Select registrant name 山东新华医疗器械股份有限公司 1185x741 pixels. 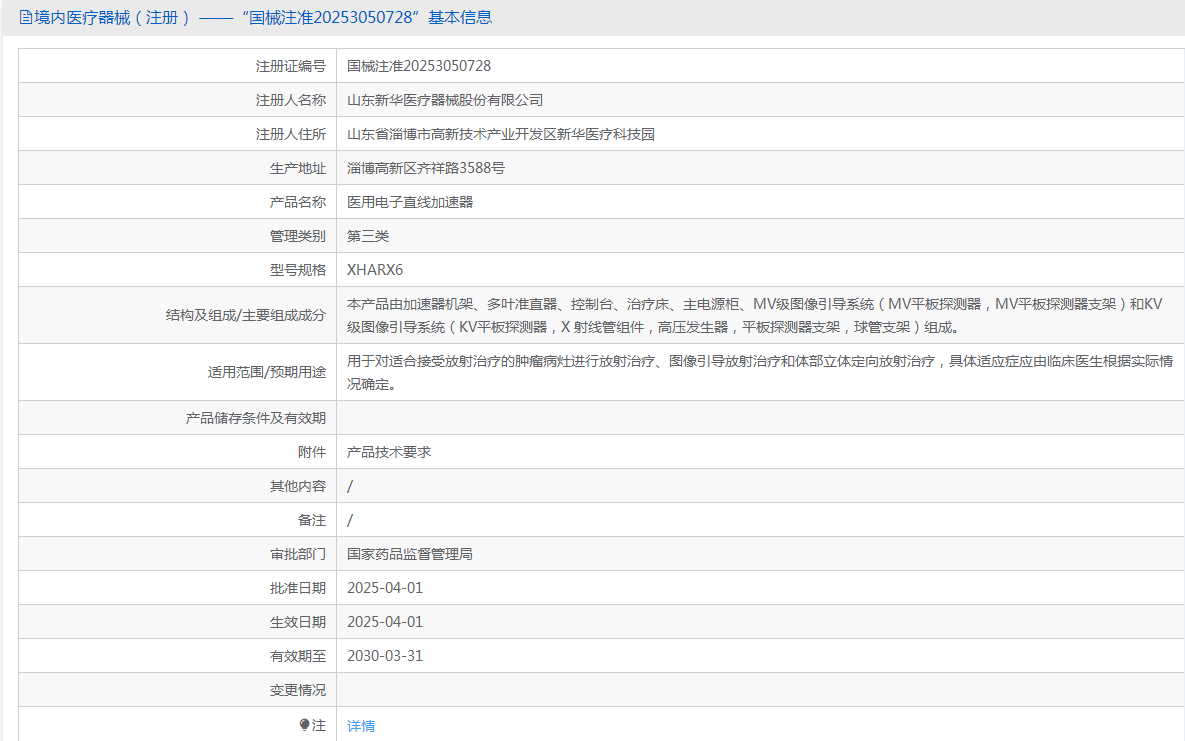(x=445, y=100)
